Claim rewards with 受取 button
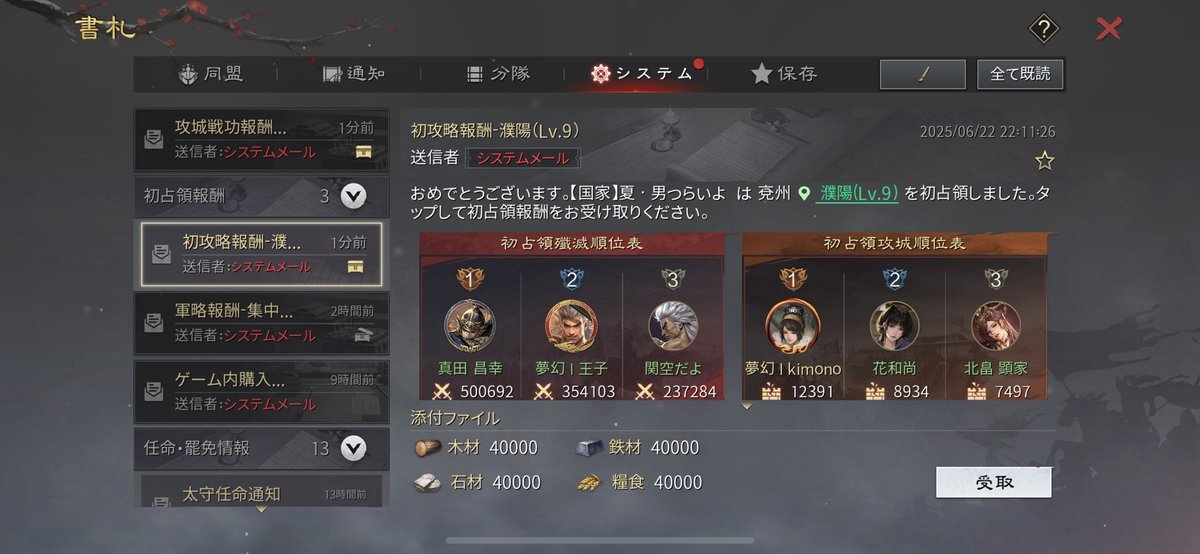 click(994, 482)
